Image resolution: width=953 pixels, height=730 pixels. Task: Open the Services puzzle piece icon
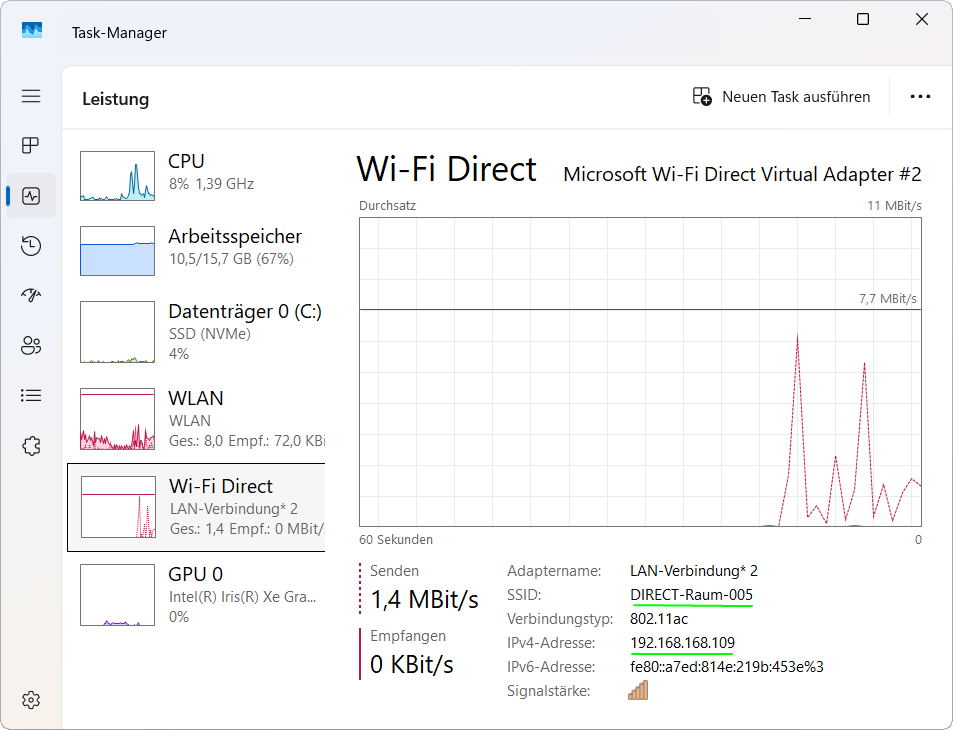click(31, 446)
